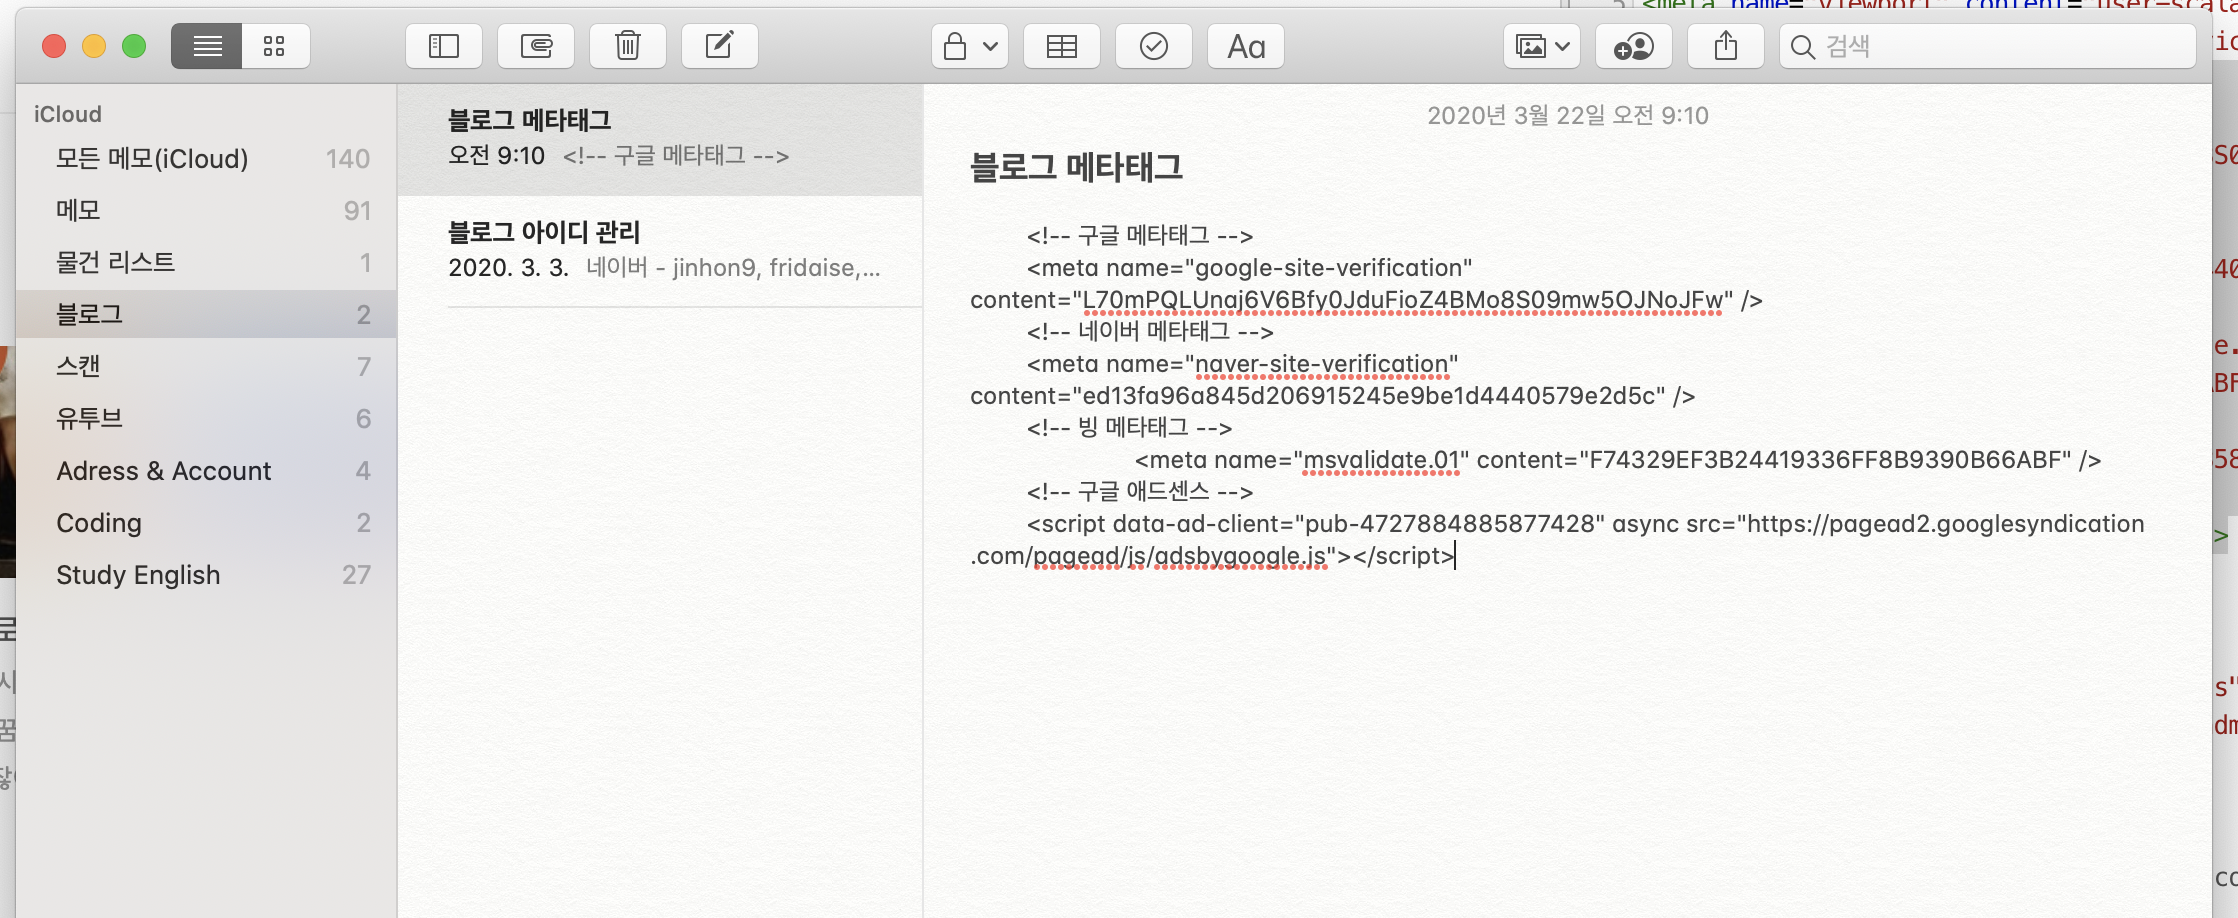
Task: Select the 블로그 메타태그 note in list
Action: tap(660, 139)
